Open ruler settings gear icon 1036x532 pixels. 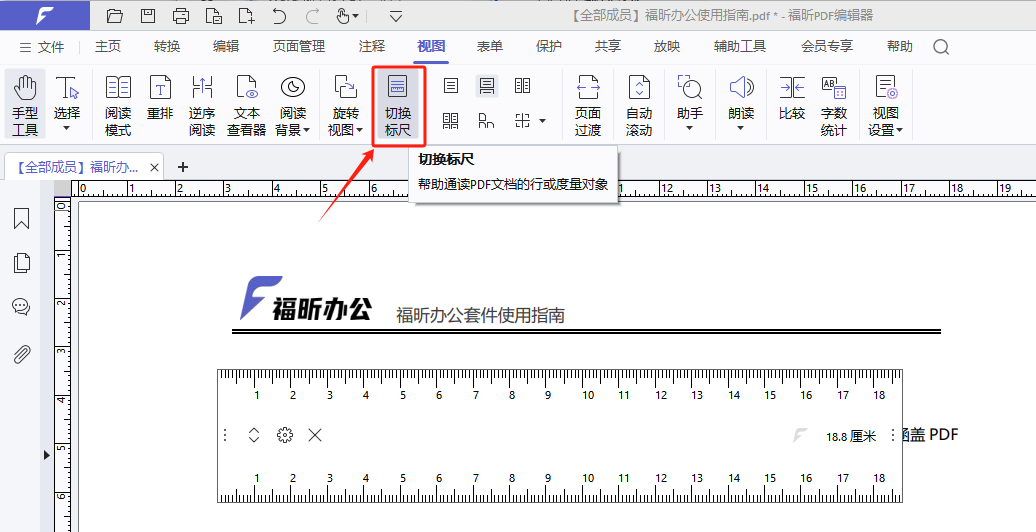point(285,435)
